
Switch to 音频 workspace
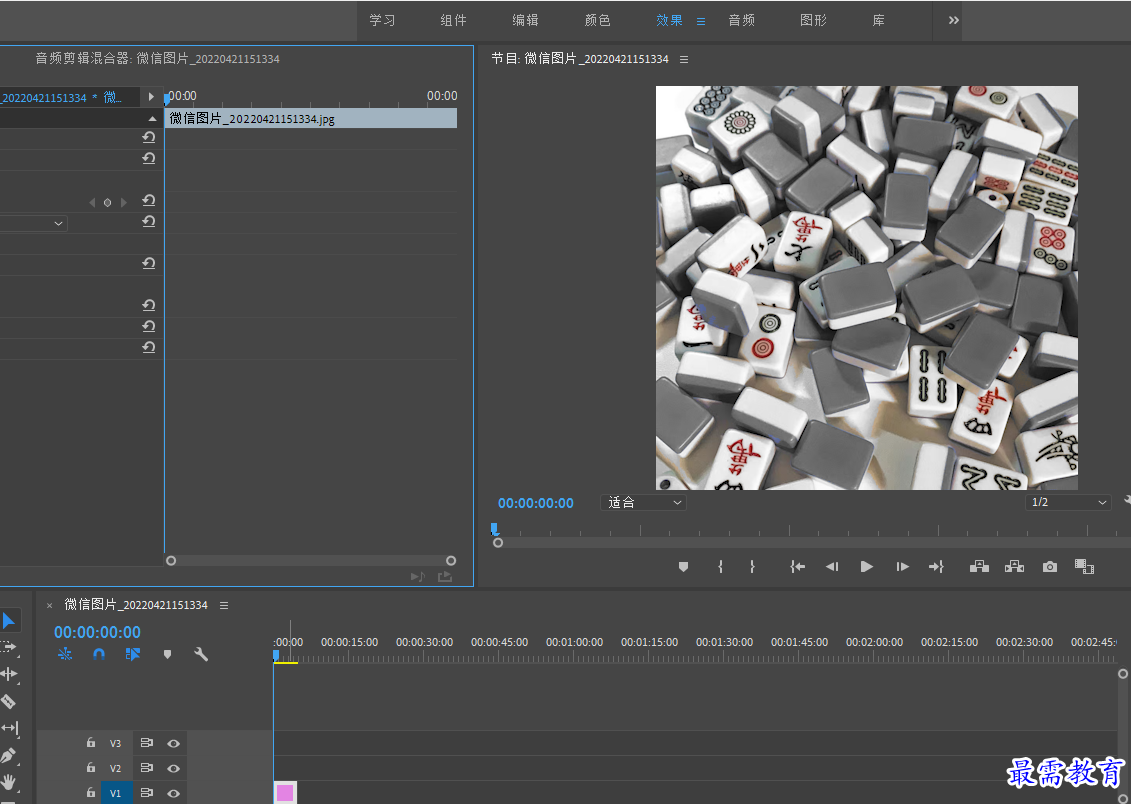741,20
